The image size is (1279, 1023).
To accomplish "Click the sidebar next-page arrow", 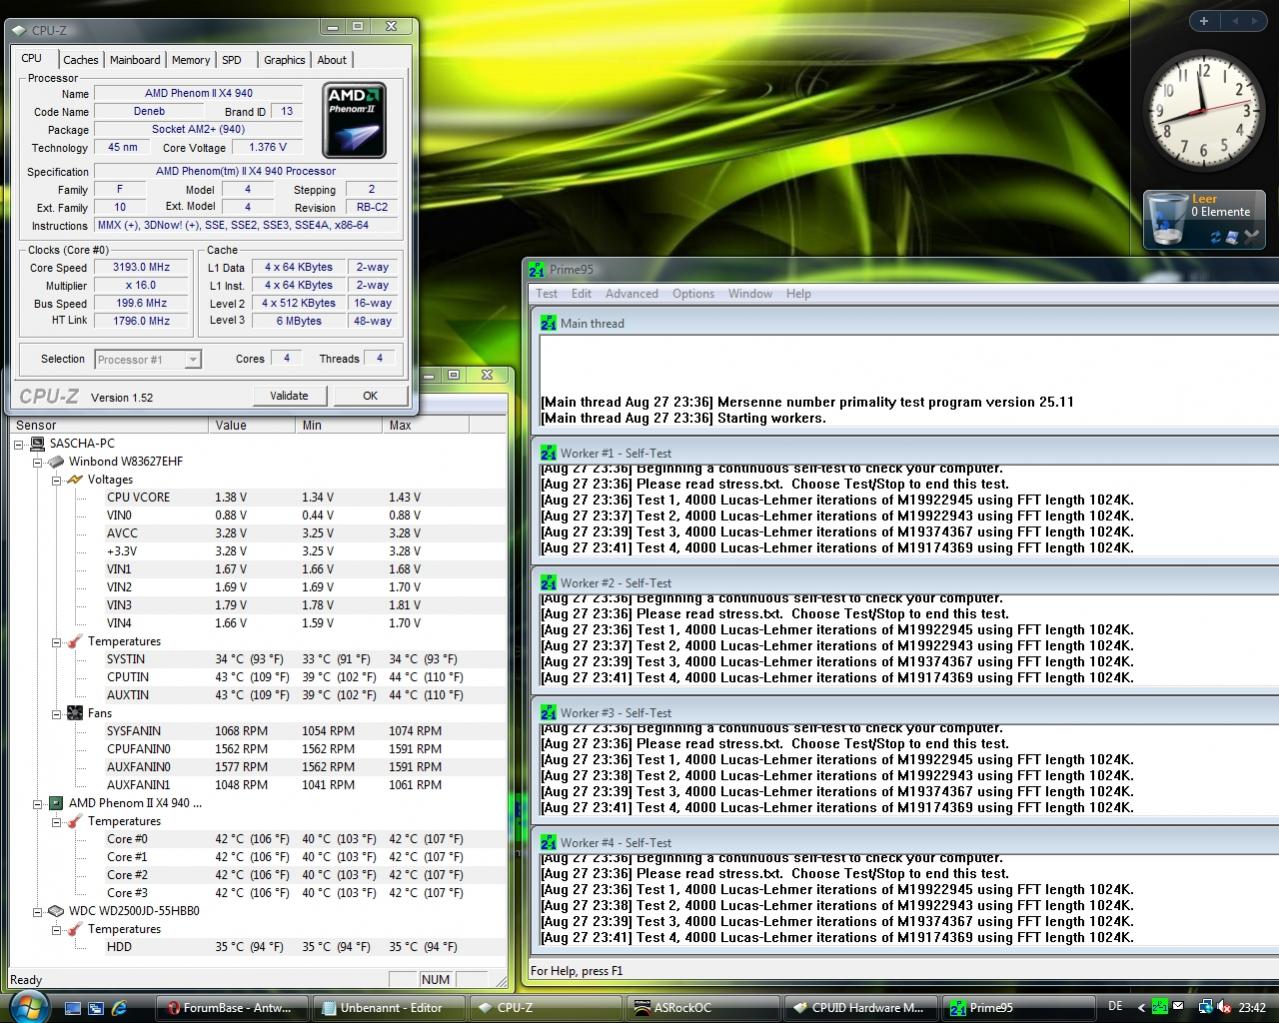I will tap(1256, 20).
